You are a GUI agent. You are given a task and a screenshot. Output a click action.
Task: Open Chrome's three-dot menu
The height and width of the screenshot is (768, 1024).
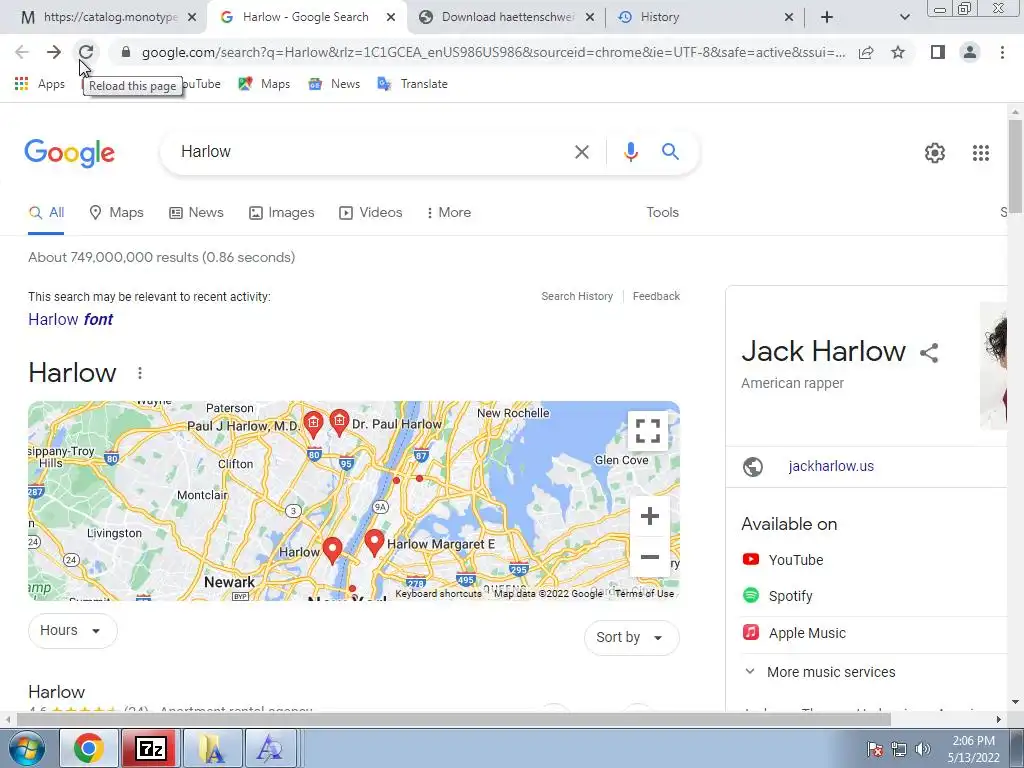point(1002,52)
